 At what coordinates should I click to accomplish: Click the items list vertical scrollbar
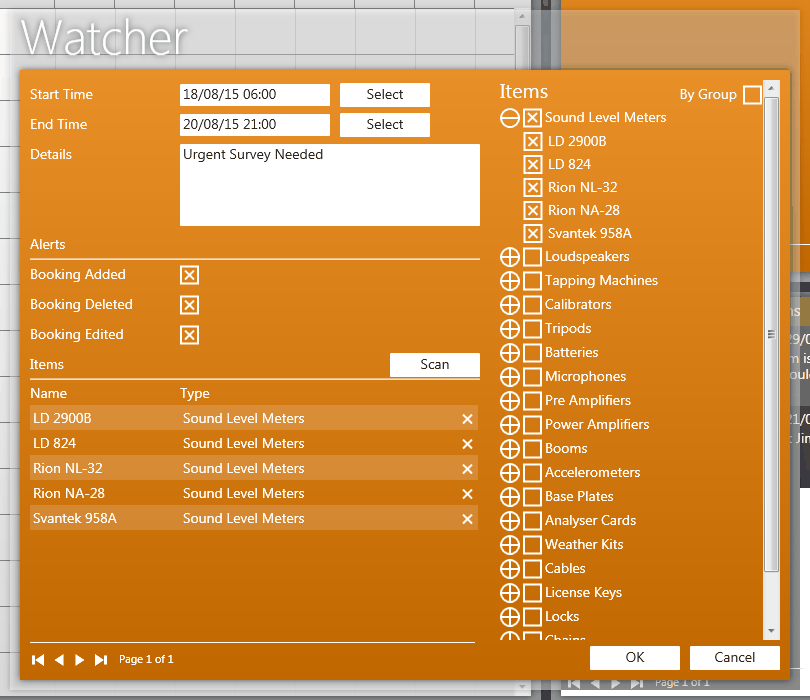tap(770, 335)
